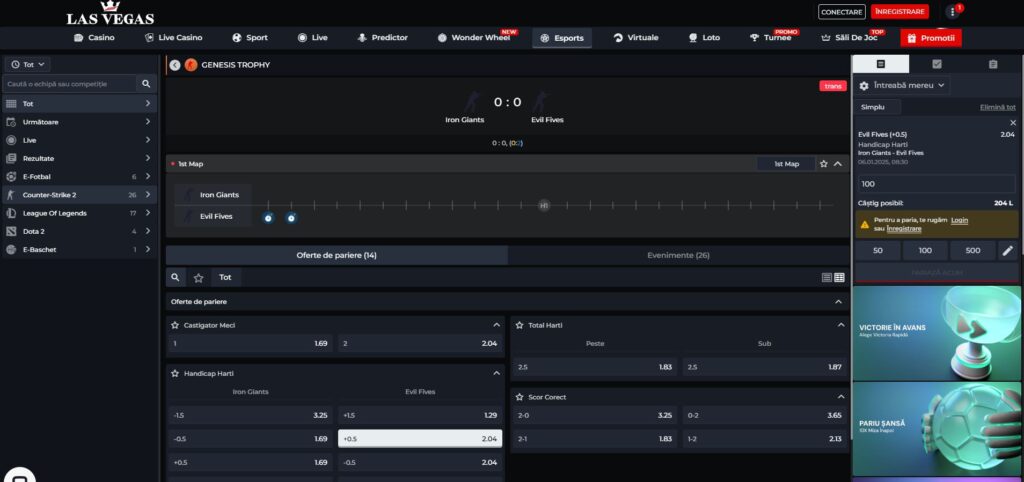Click the second event marker on timeline

point(291,217)
